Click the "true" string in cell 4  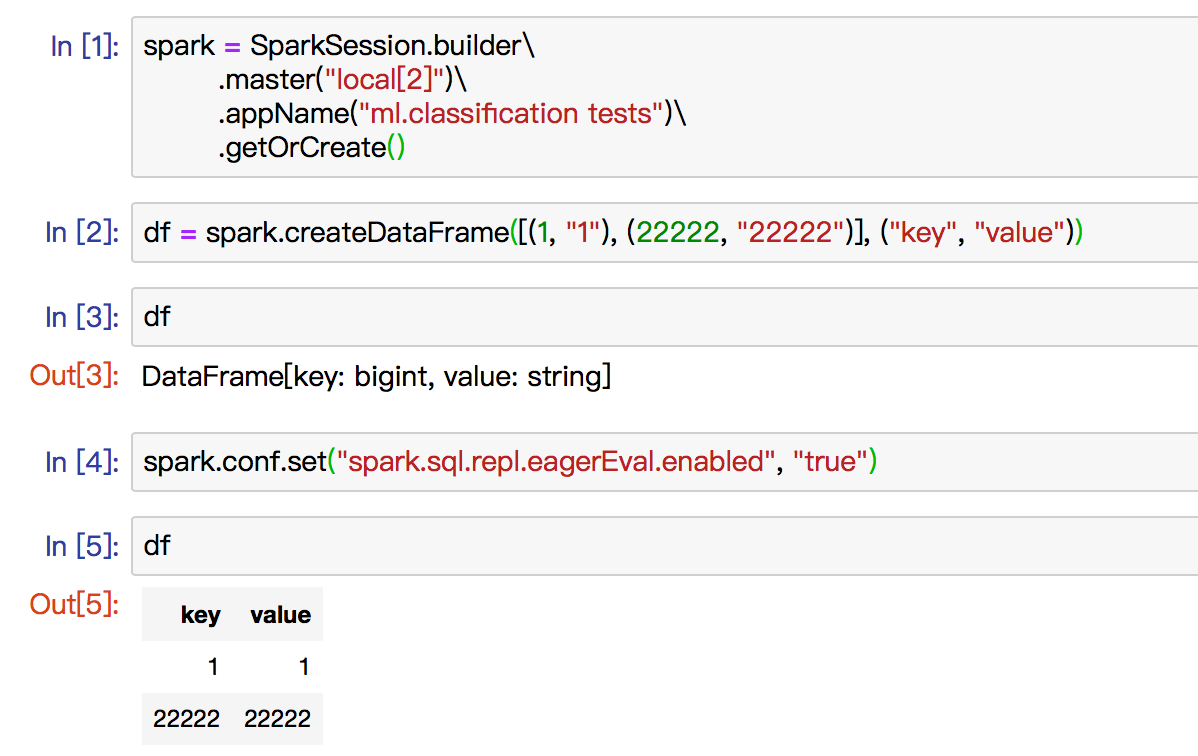[830, 462]
